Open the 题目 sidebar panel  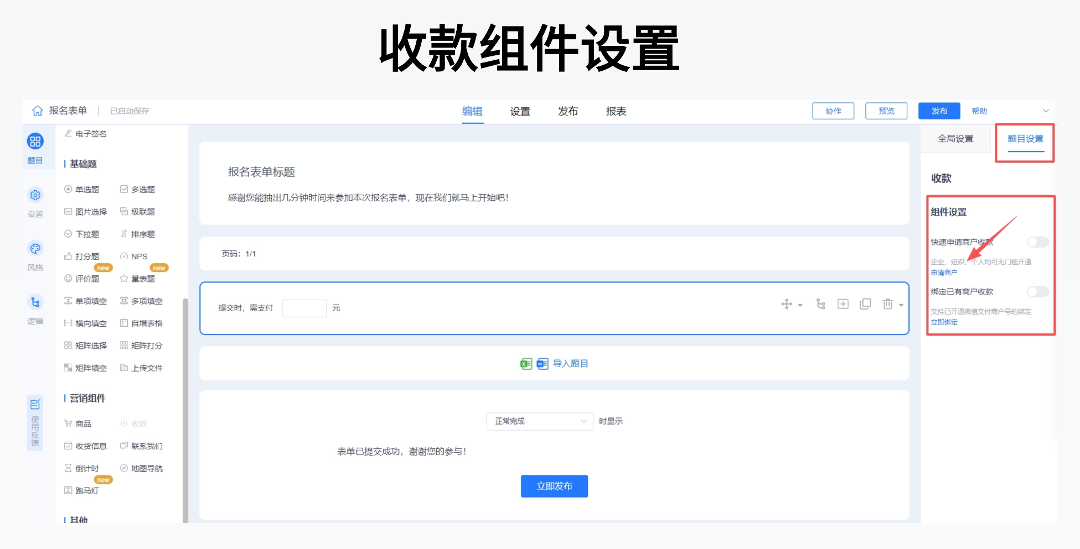(x=35, y=148)
